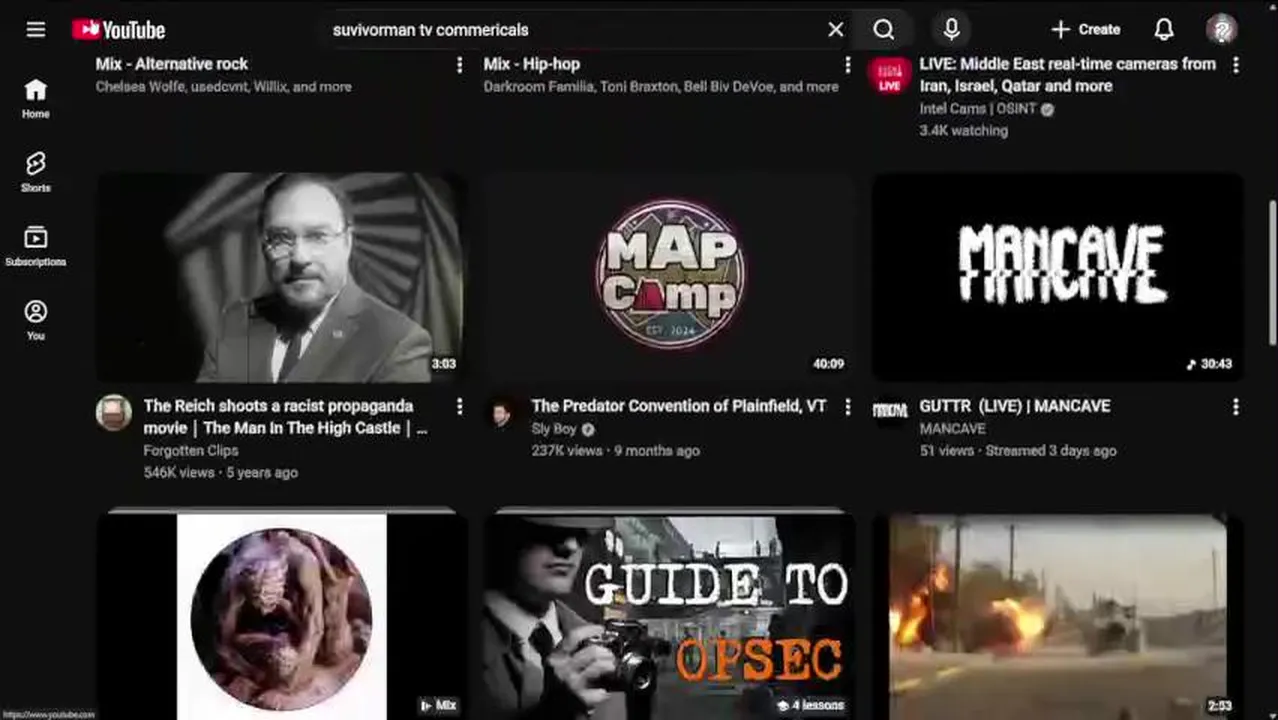Open the You sidebar item
This screenshot has width=1278, height=720.
point(36,321)
